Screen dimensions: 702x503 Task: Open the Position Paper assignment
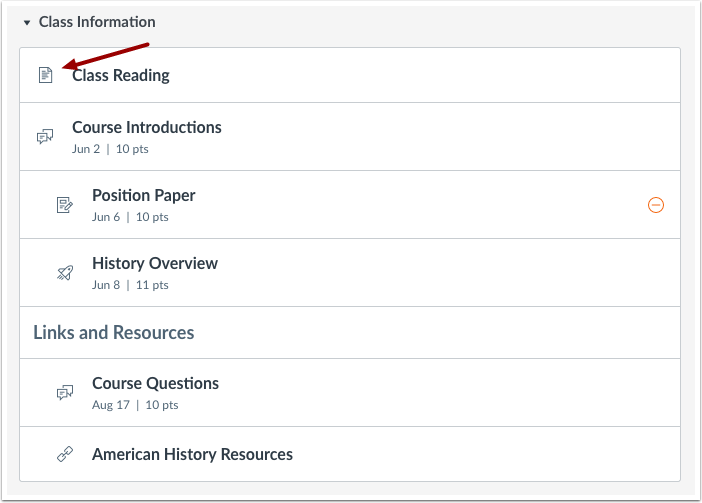(x=144, y=196)
